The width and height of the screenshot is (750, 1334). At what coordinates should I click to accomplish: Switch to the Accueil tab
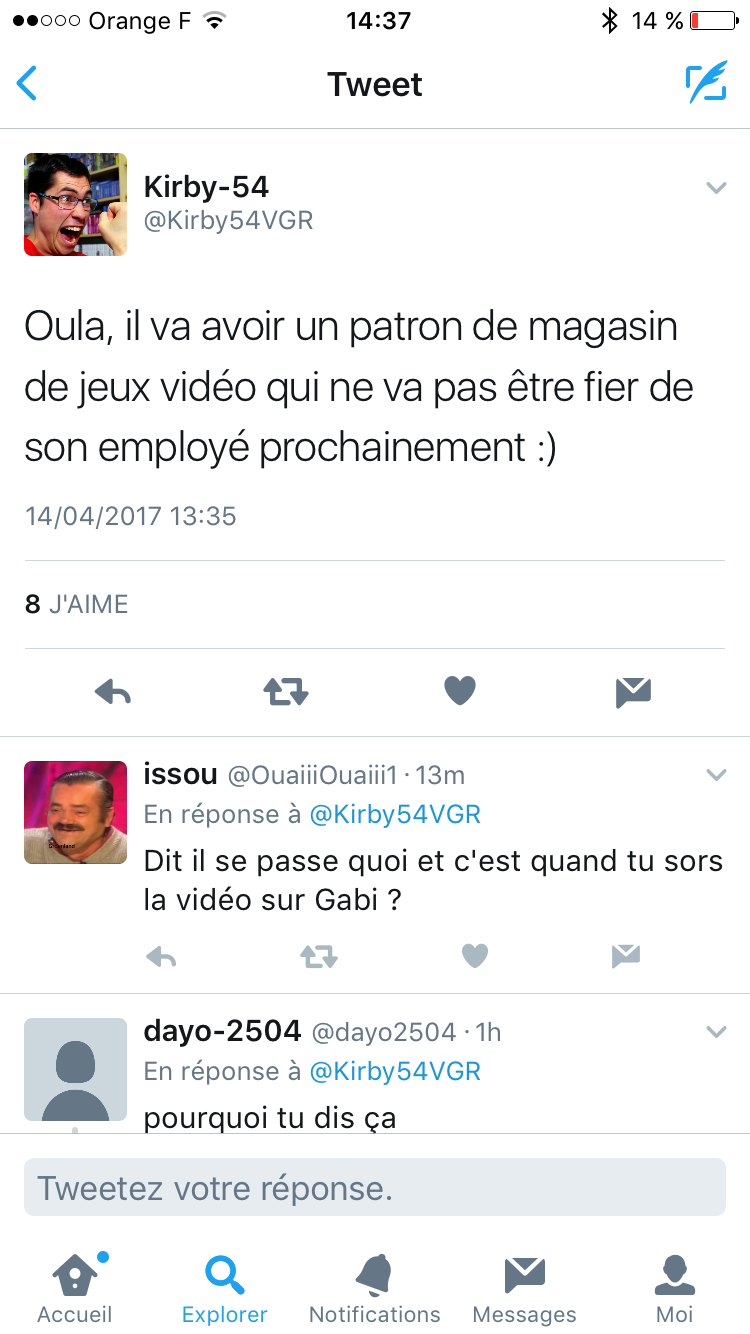75,1289
